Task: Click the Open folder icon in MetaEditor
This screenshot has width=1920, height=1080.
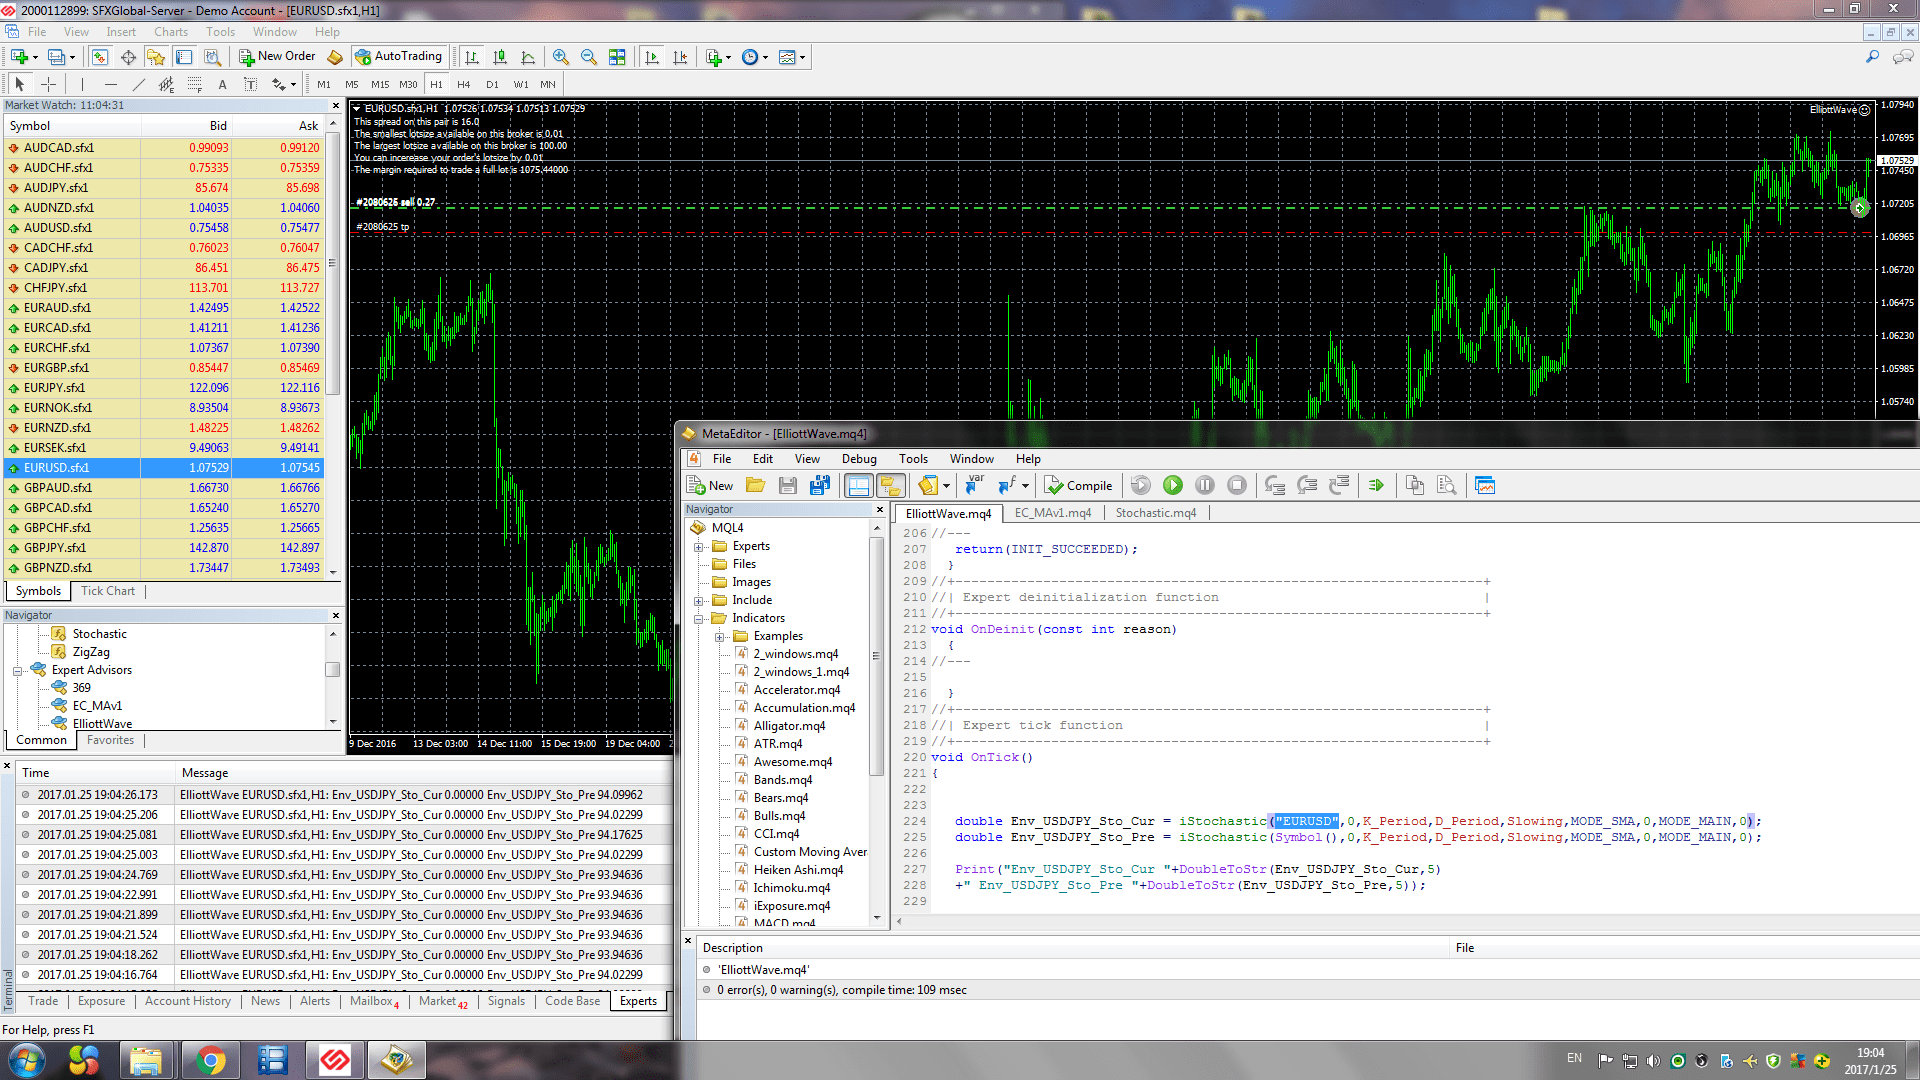Action: 755,486
